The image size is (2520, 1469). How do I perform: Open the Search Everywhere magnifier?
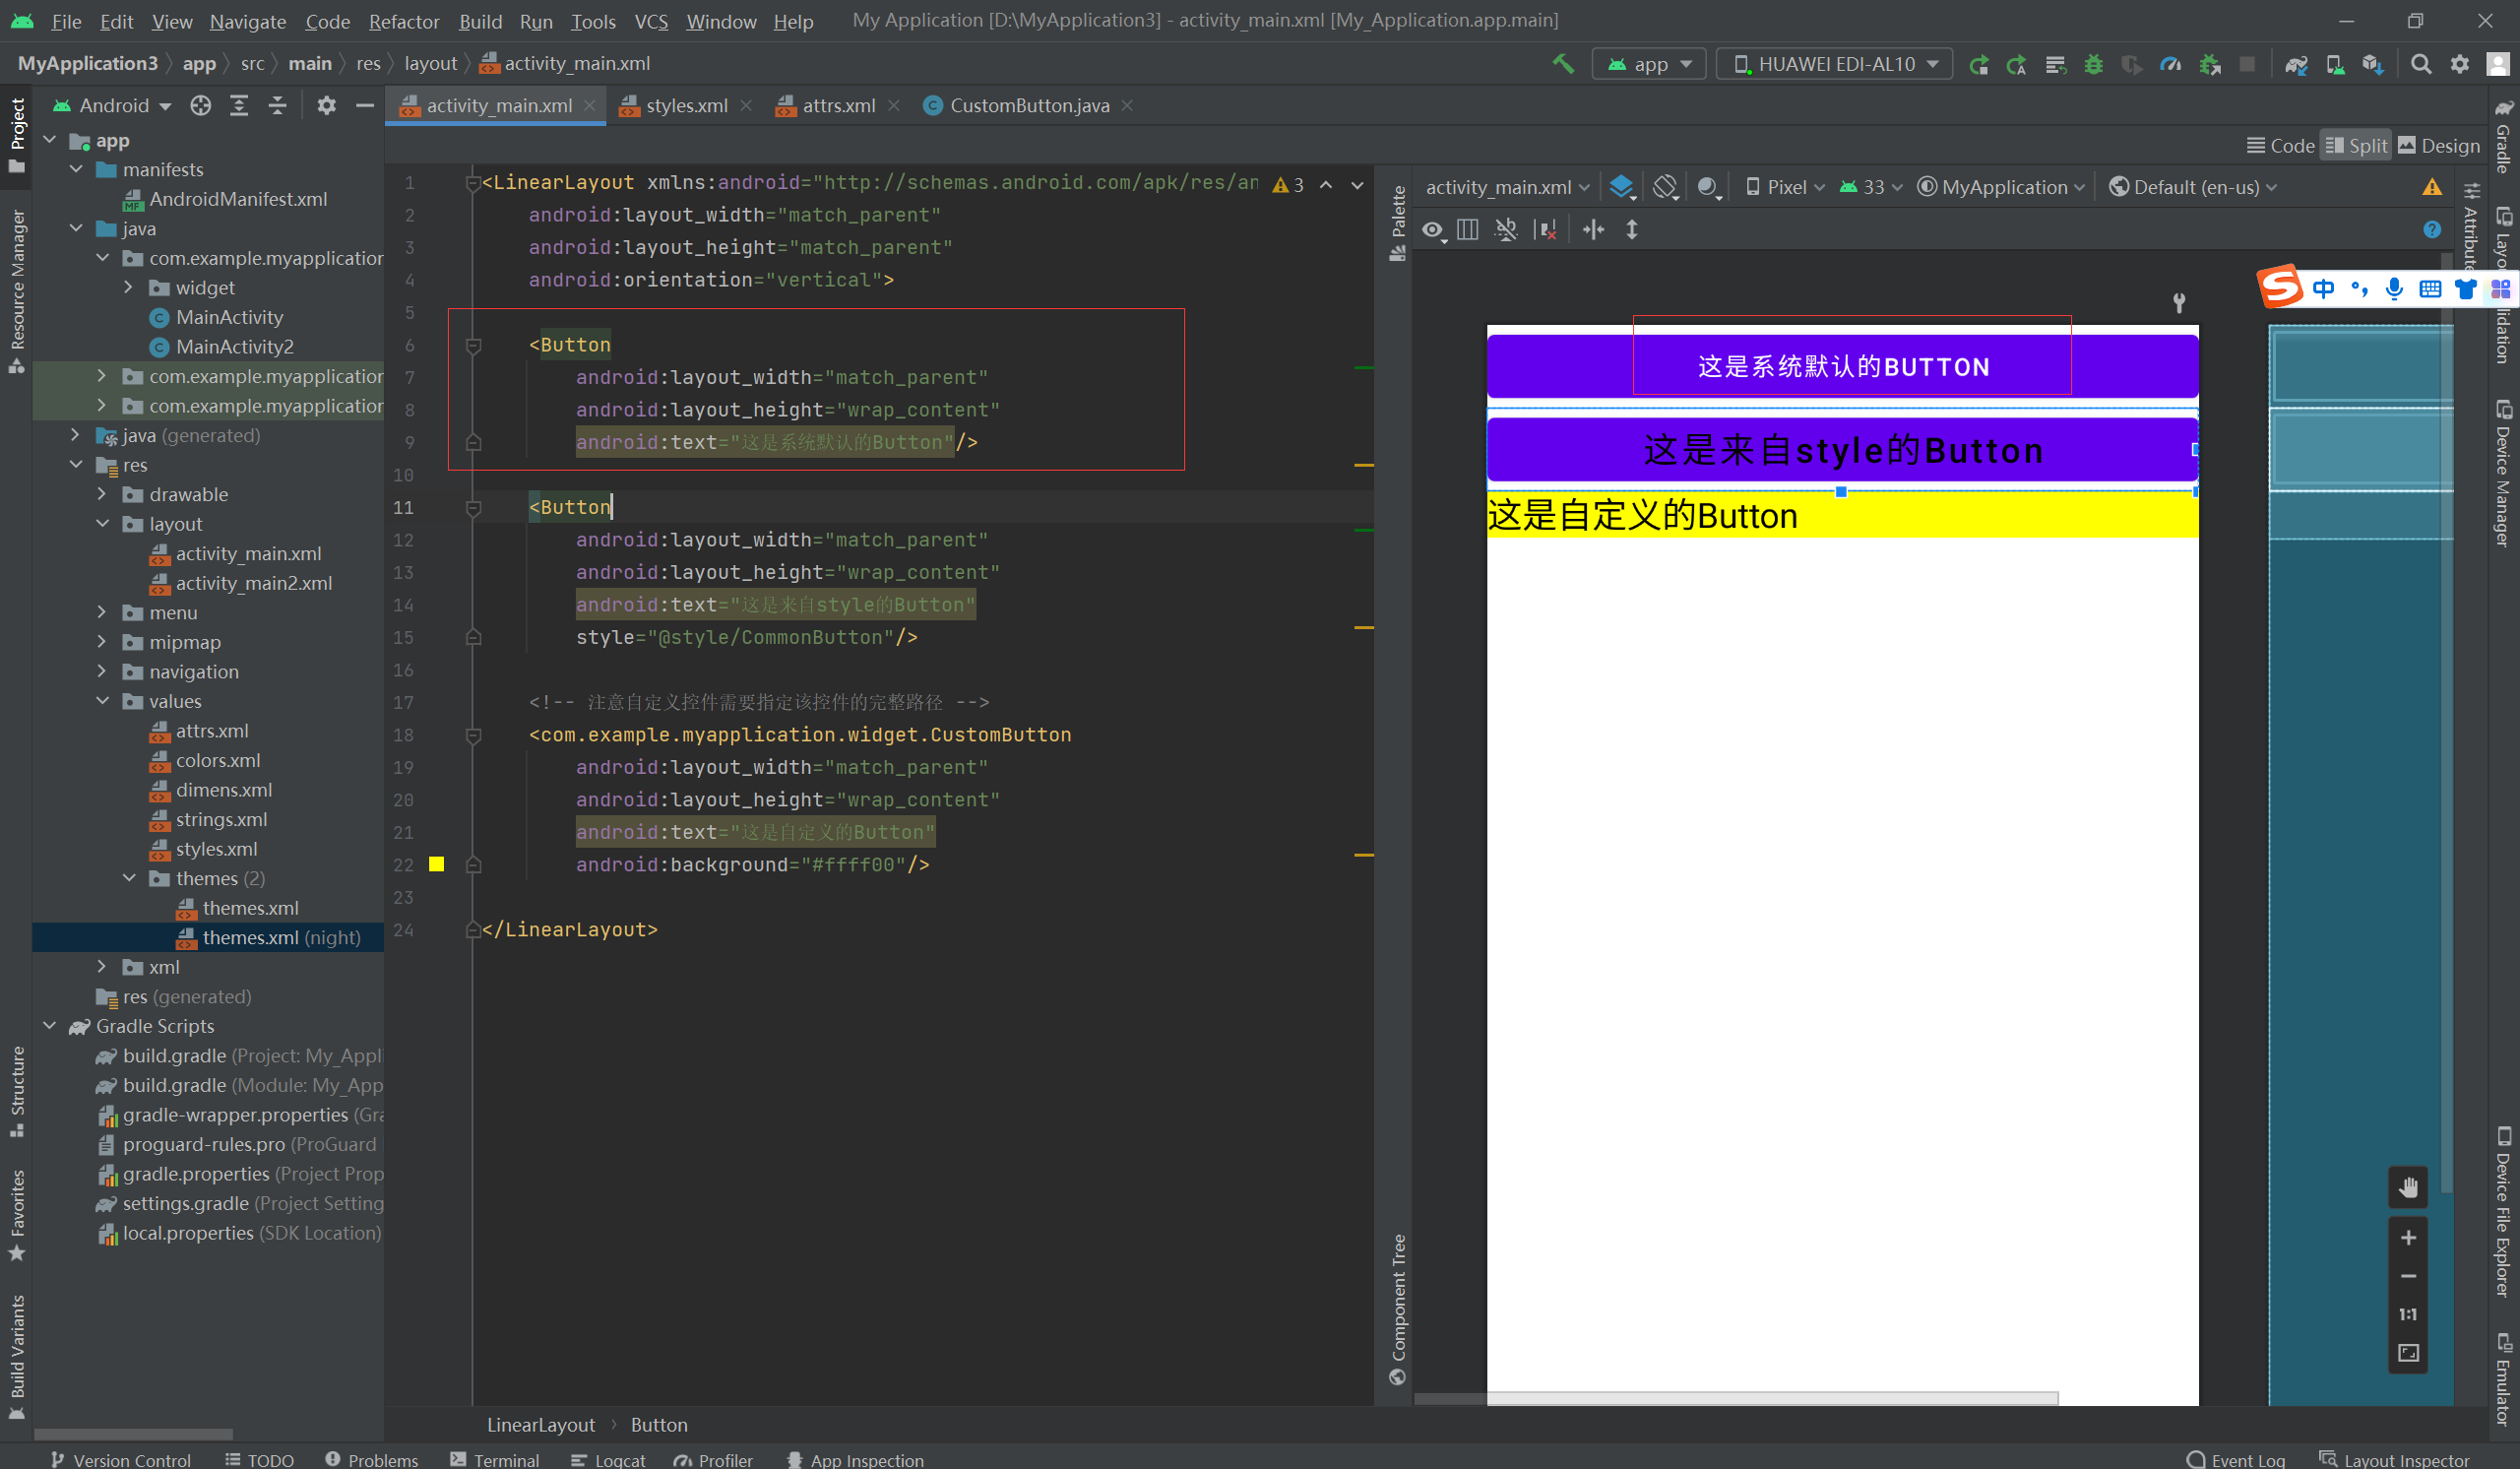(2421, 64)
